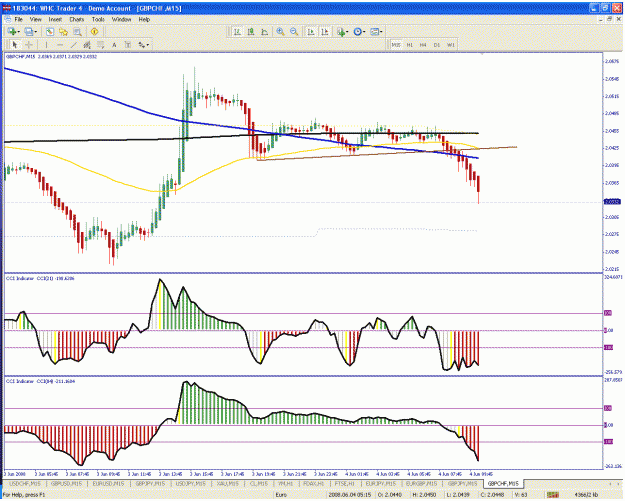The image size is (625, 501).
Task: Open the Window menu
Action: pyautogui.click(x=121, y=19)
